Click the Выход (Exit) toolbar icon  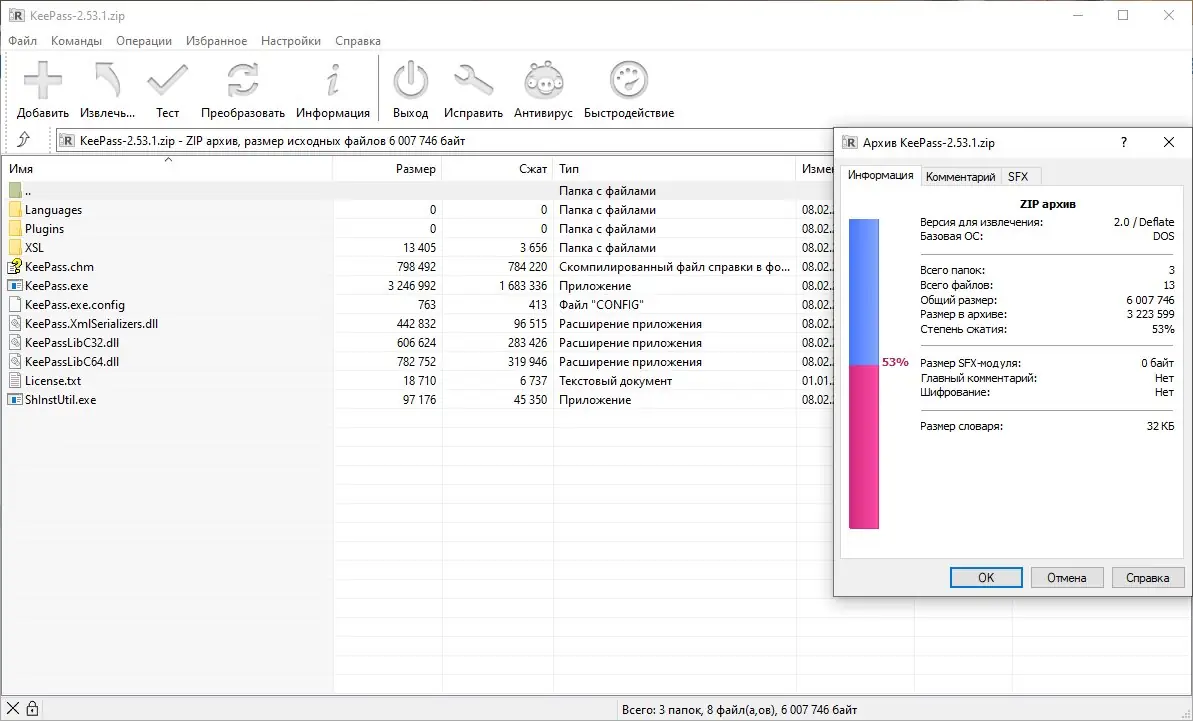pos(410,80)
